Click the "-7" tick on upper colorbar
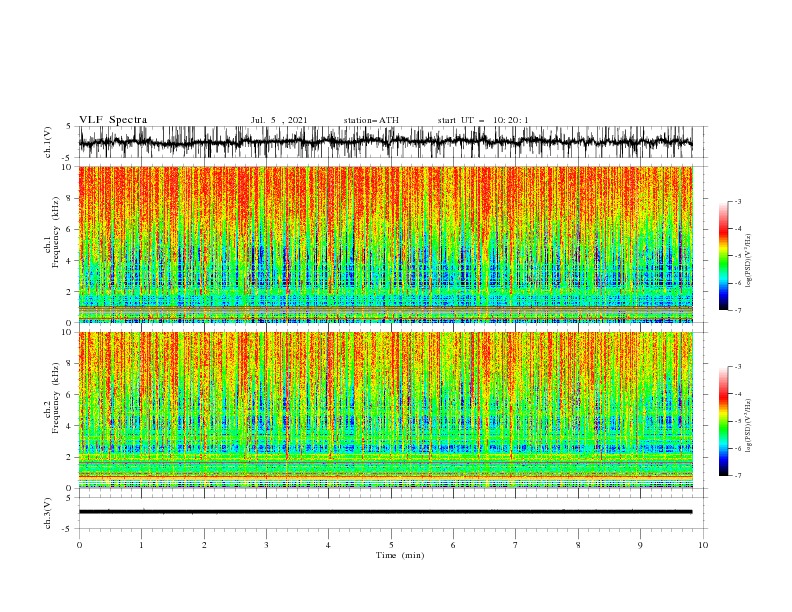Image resolution: width=792 pixels, height=612 pixels. (738, 310)
